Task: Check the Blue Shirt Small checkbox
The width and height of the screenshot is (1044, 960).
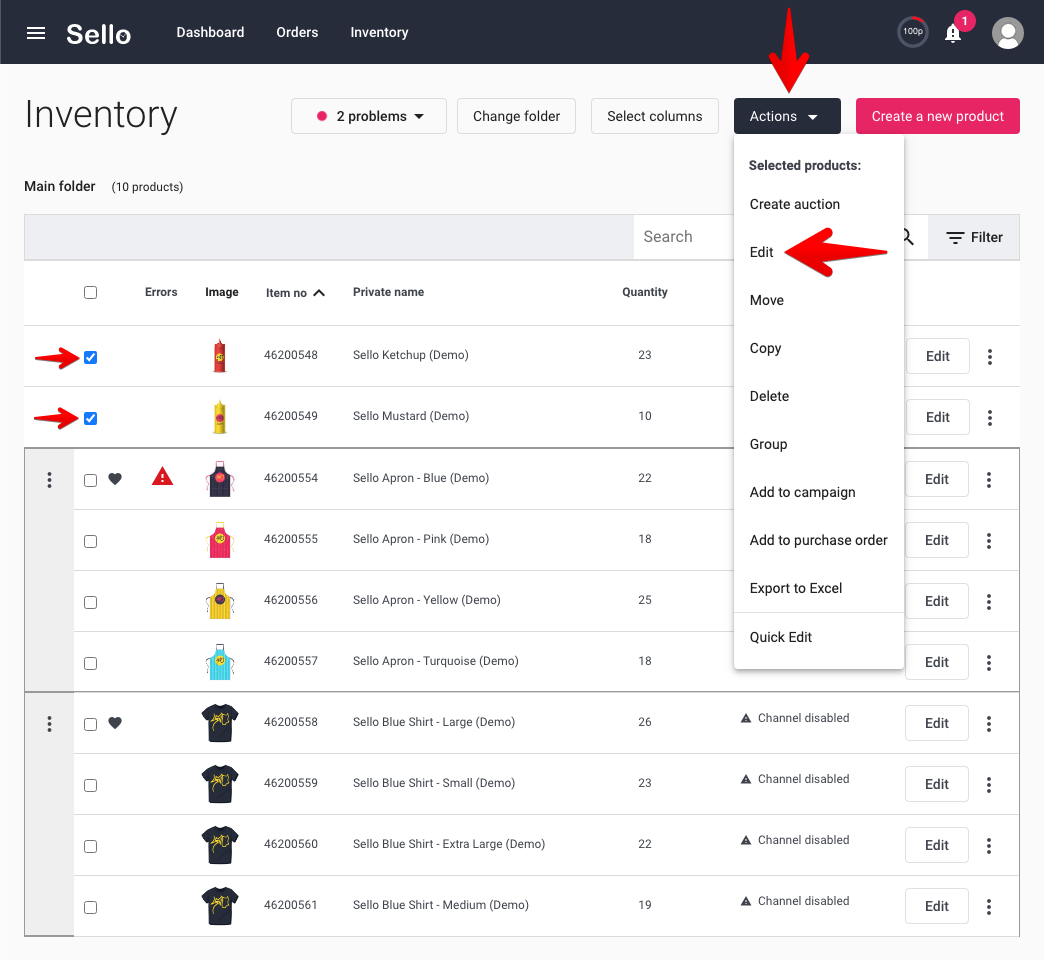Action: tap(91, 786)
